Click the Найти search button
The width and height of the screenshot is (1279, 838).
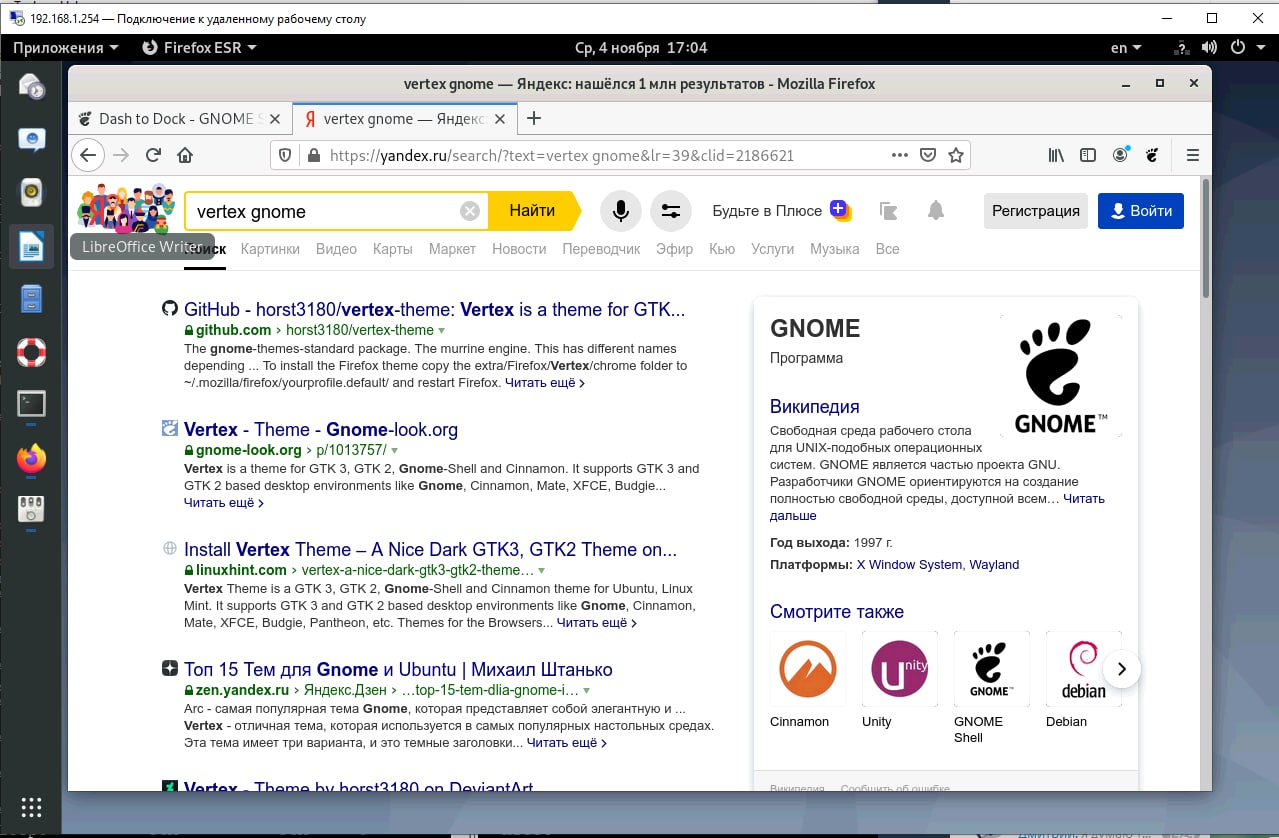point(533,211)
